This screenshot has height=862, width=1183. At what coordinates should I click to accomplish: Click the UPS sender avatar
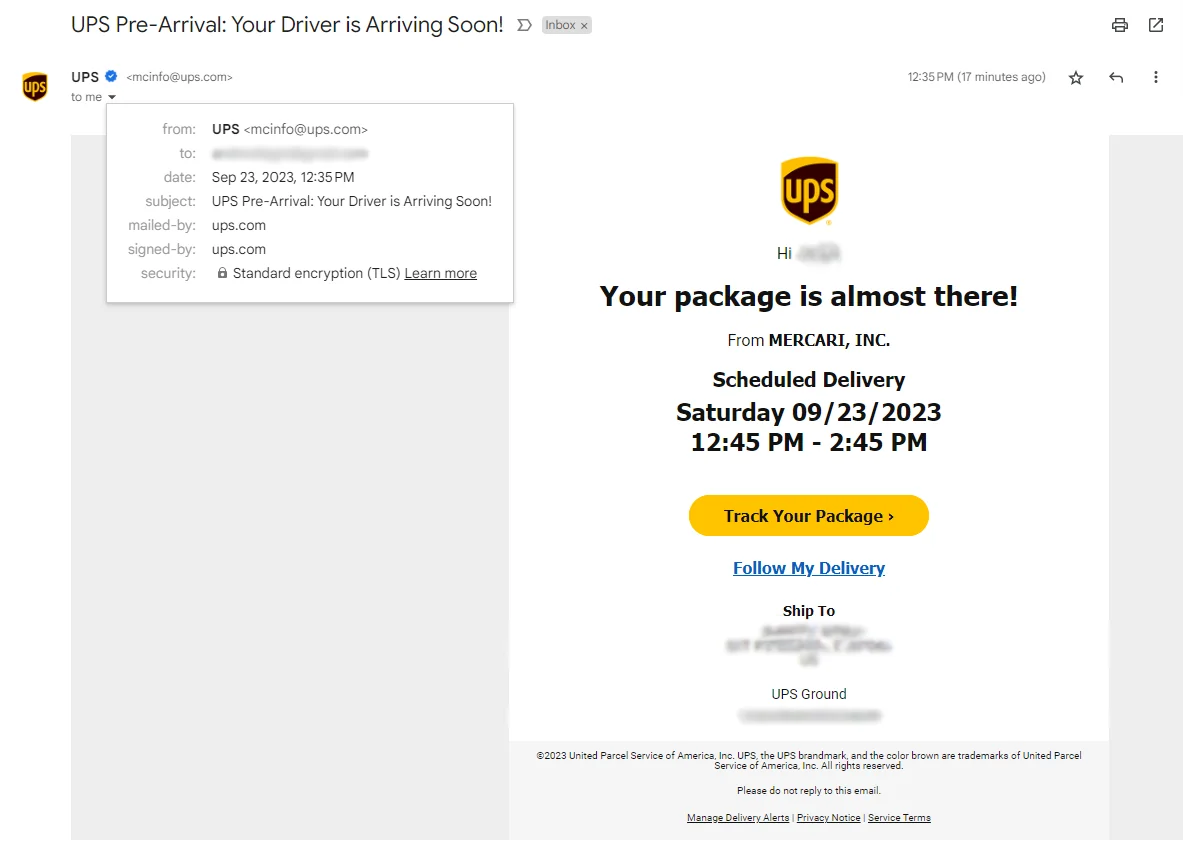[35, 86]
